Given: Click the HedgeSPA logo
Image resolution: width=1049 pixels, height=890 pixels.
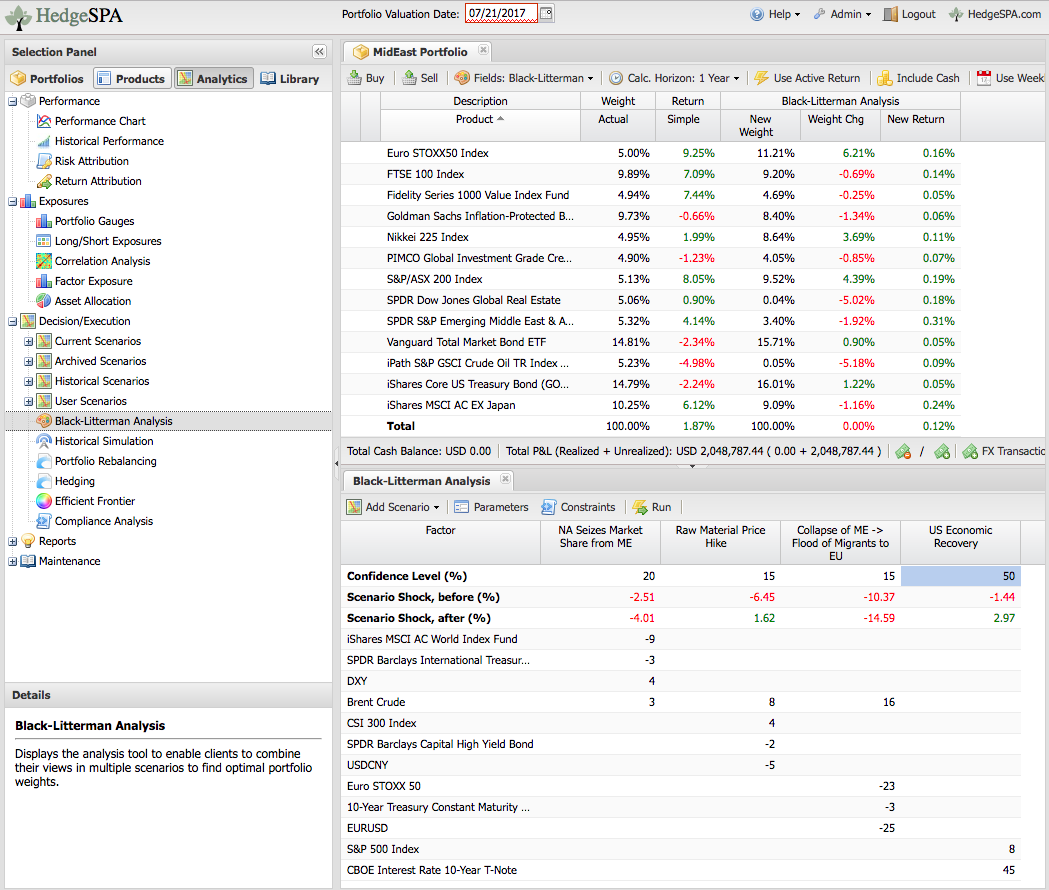Looking at the screenshot, I should click(64, 16).
